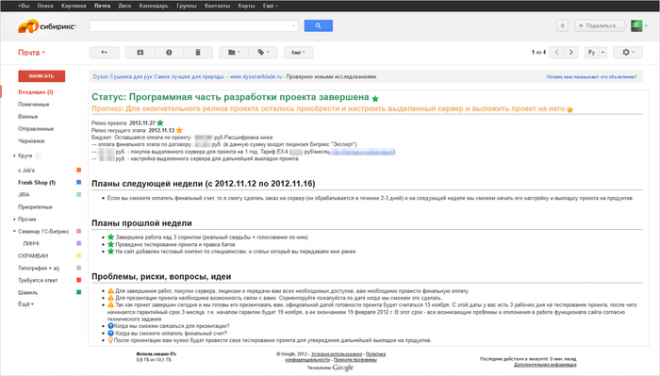Click the green square of Шамиль label
The width and height of the screenshot is (660, 376).
[78, 292]
